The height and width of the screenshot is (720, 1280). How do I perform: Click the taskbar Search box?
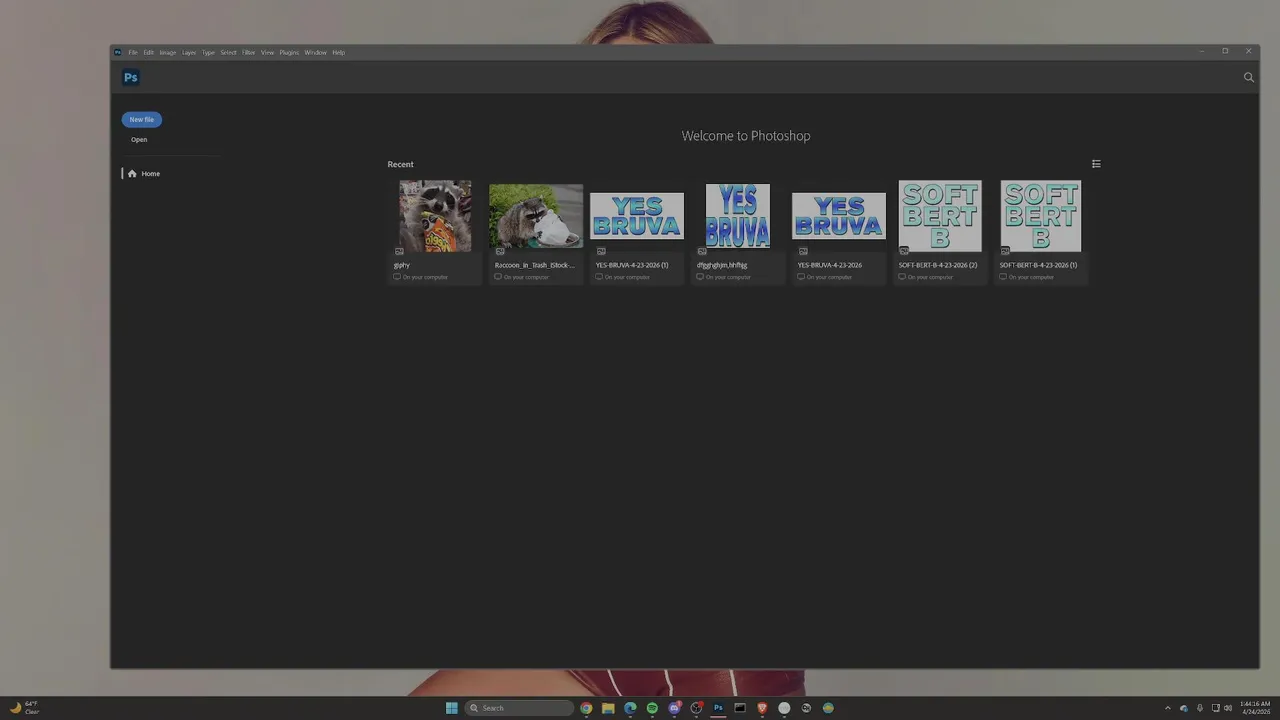pos(519,708)
